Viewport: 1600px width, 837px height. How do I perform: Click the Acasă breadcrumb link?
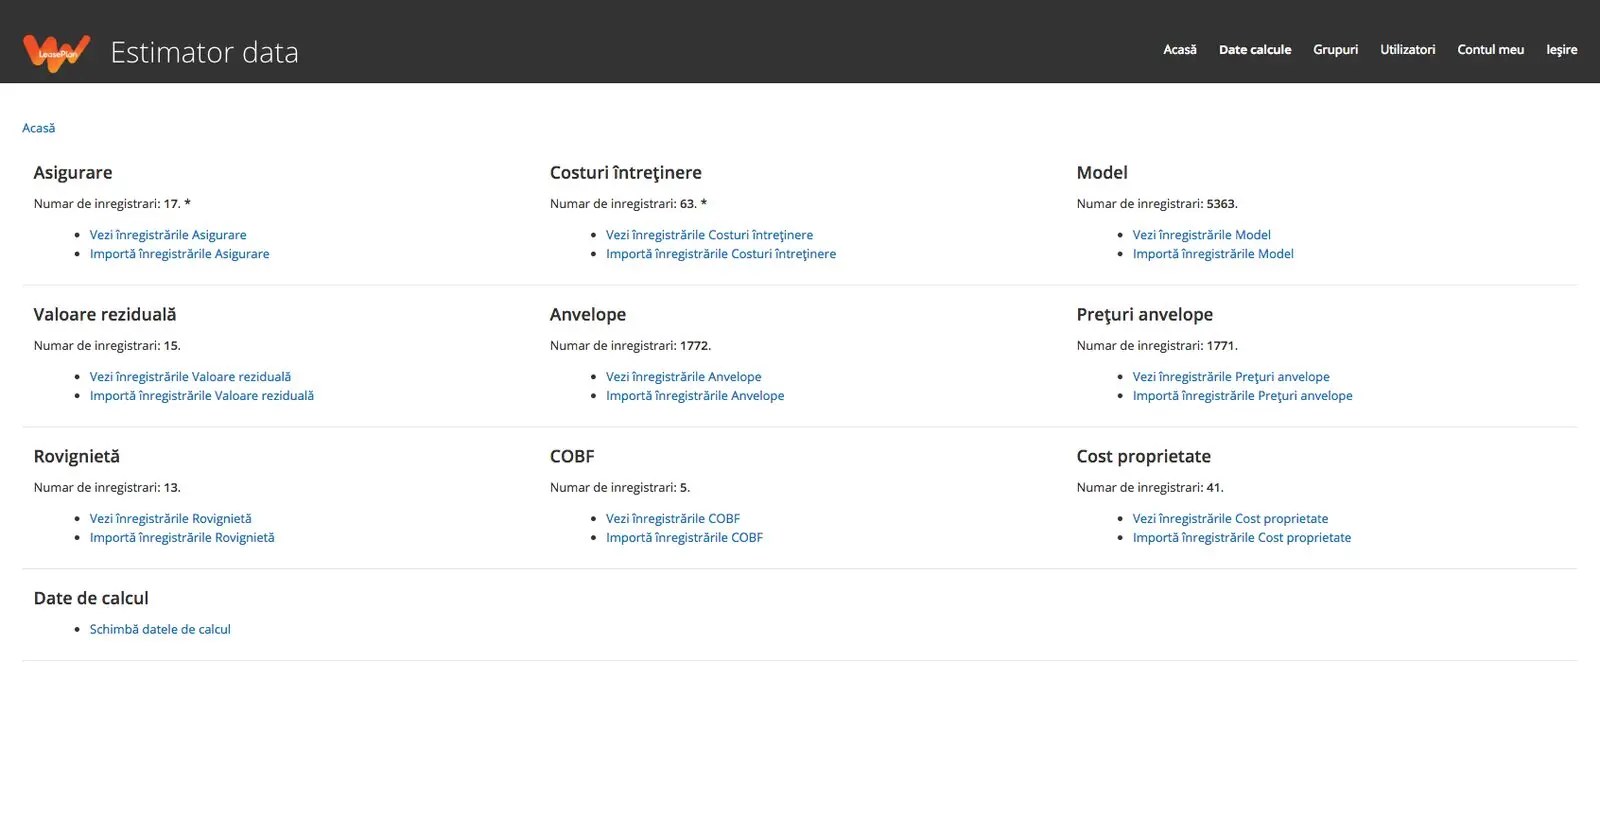39,128
